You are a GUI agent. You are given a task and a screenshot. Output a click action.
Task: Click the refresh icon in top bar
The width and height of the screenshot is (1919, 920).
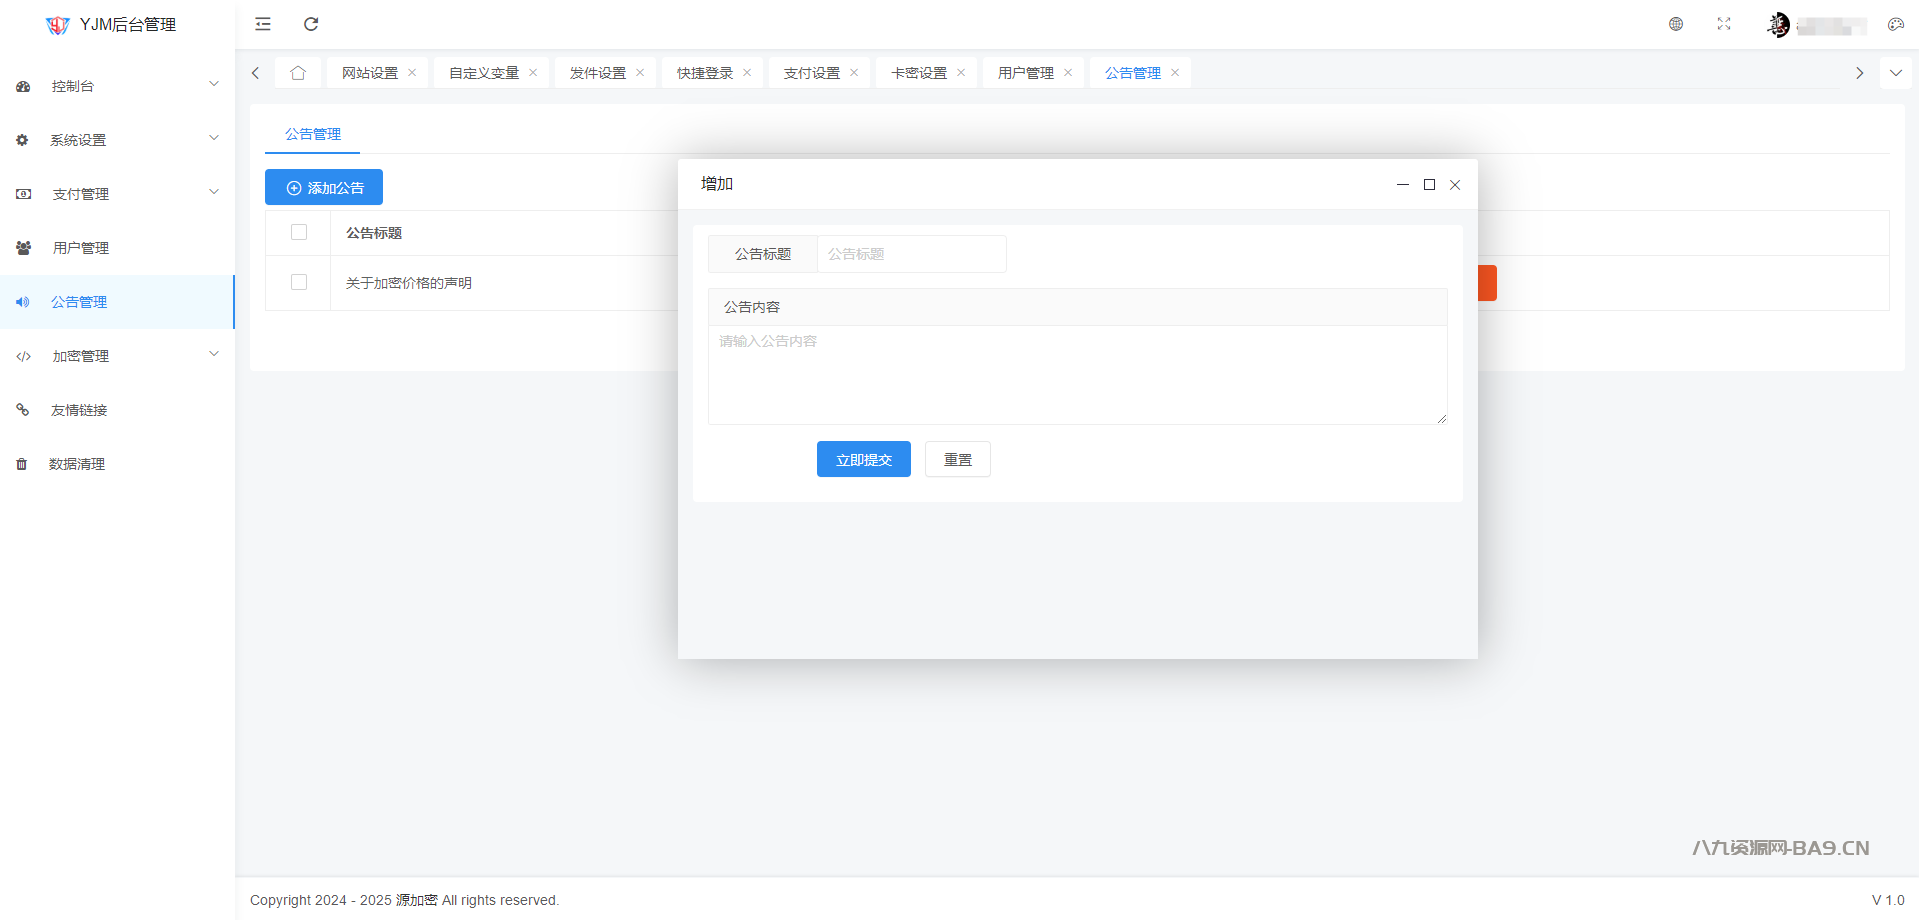click(x=311, y=24)
